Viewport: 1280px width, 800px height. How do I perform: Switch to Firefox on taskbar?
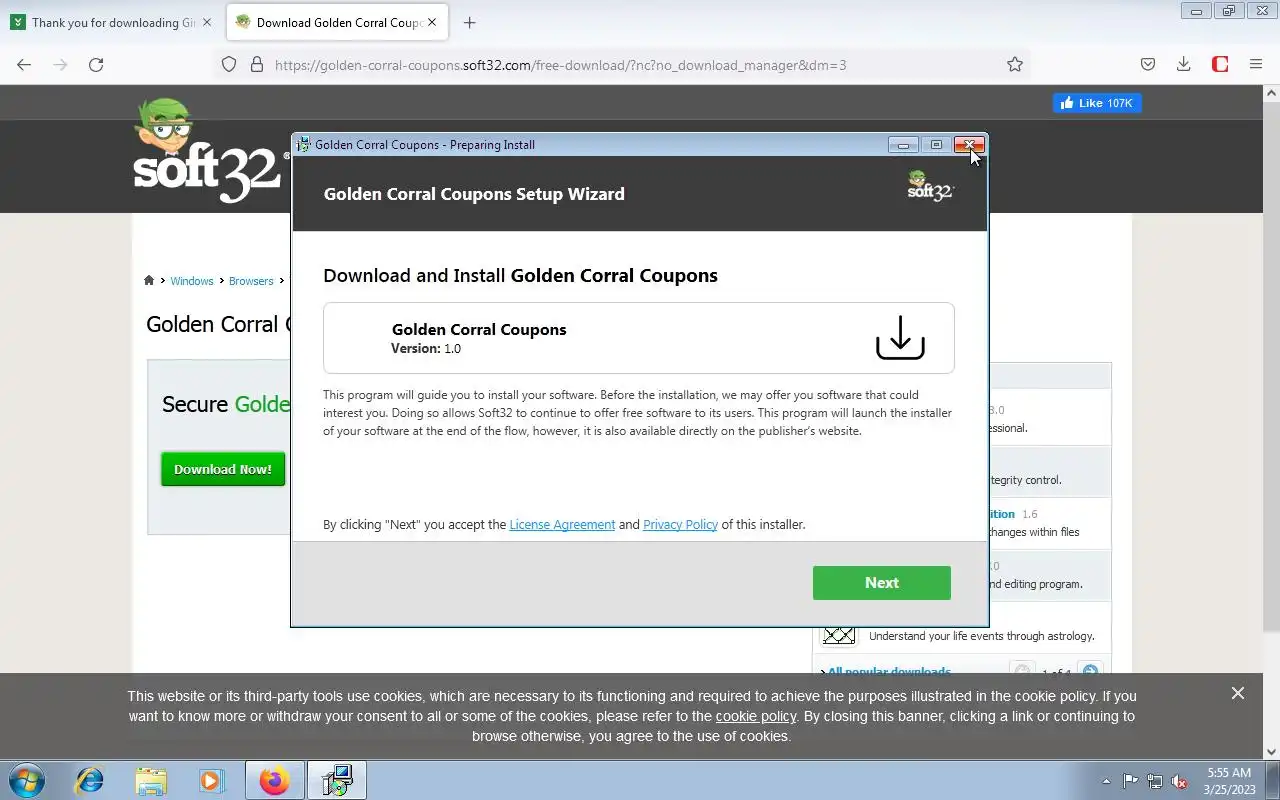[x=274, y=780]
